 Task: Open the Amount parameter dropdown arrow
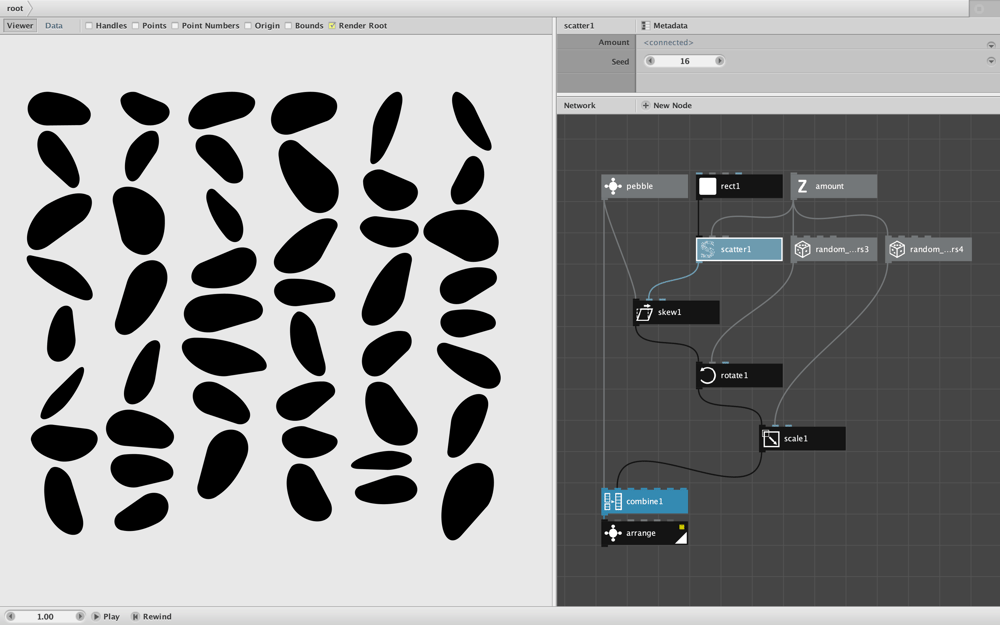coord(991,45)
